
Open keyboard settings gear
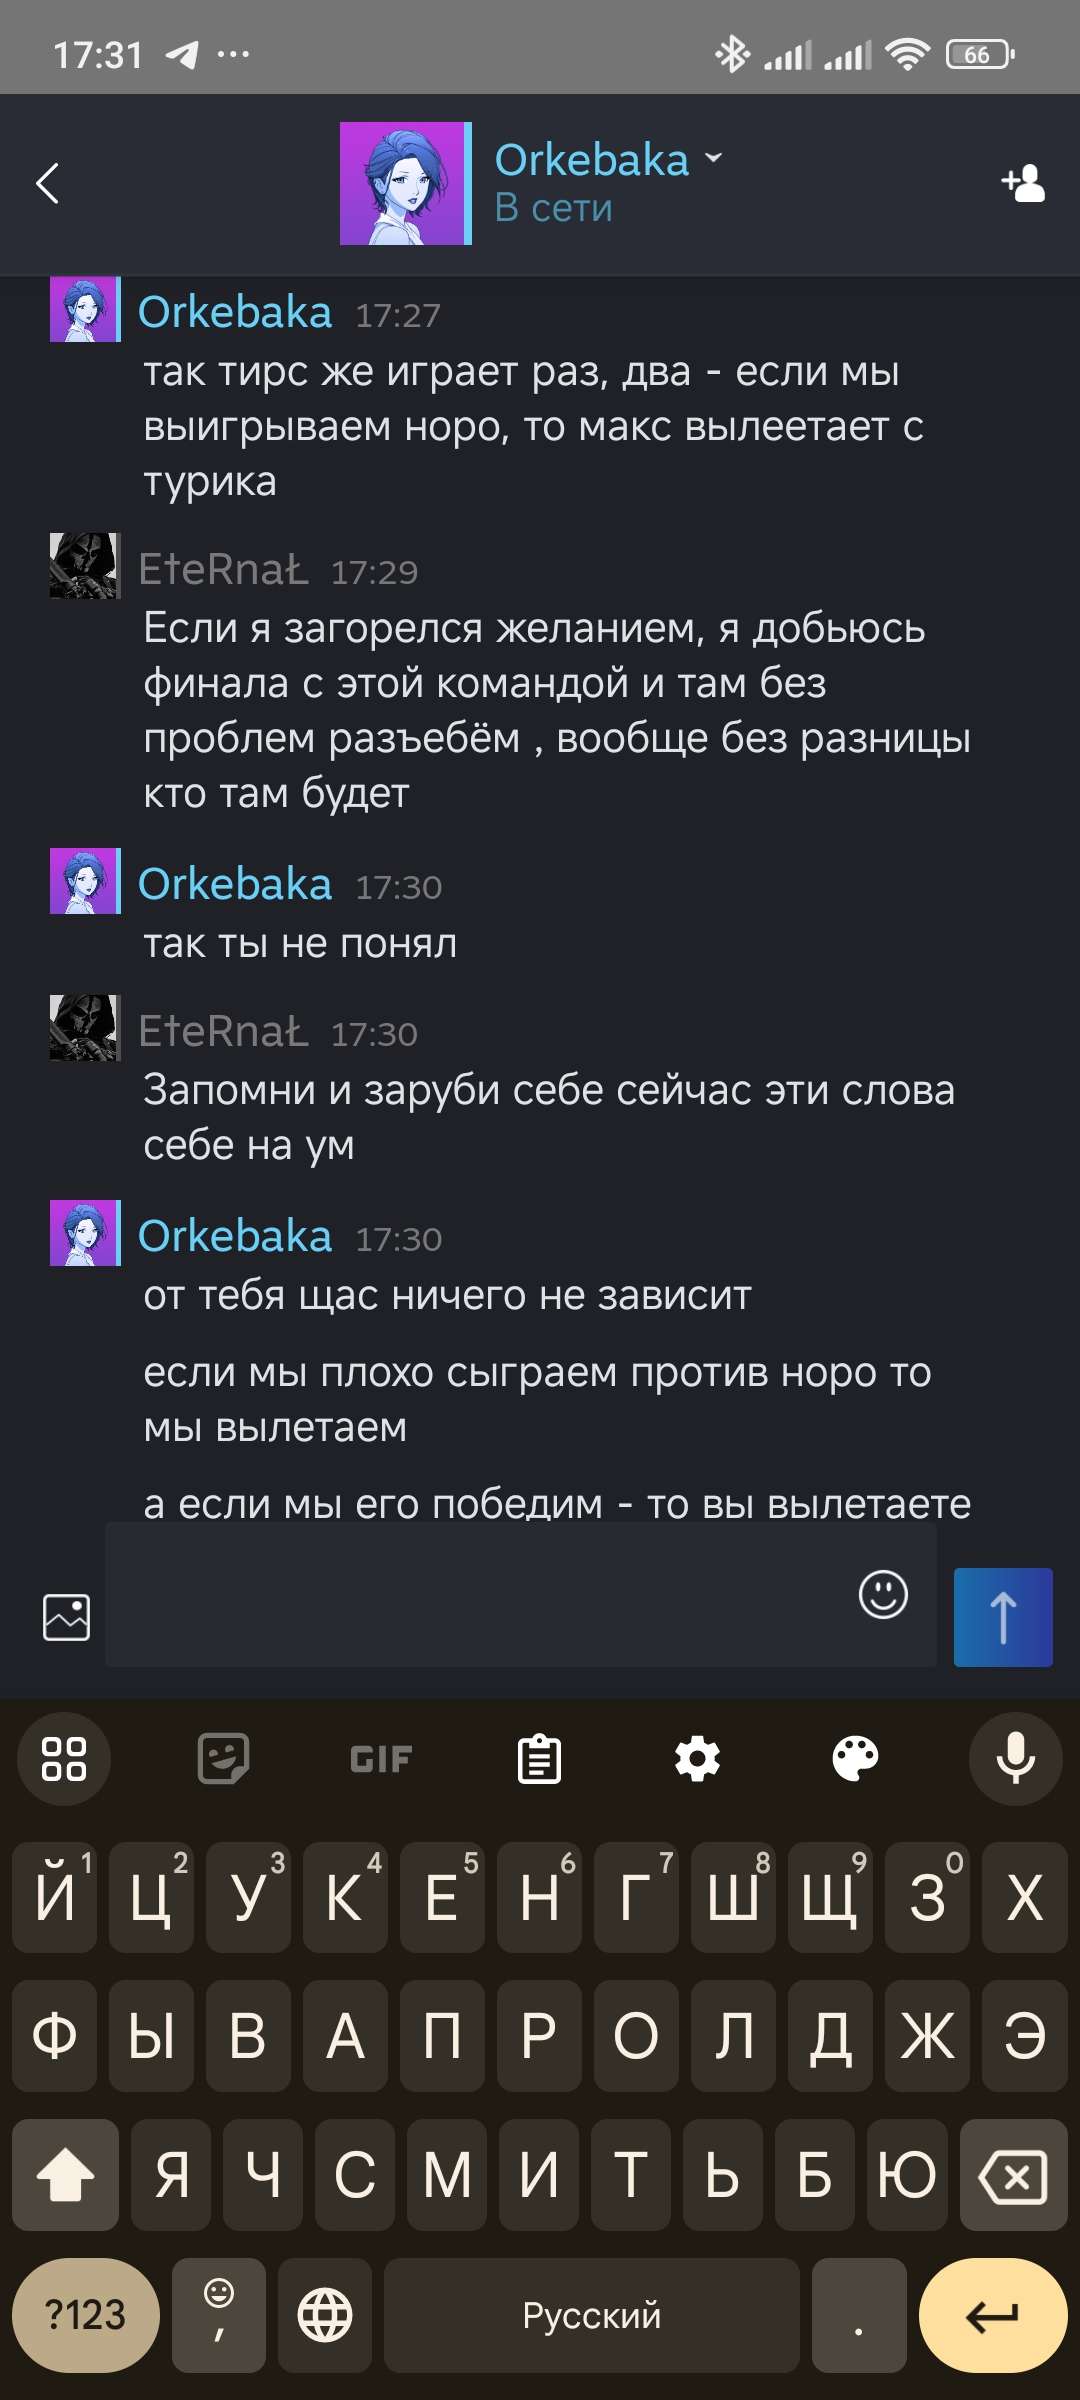(697, 1759)
